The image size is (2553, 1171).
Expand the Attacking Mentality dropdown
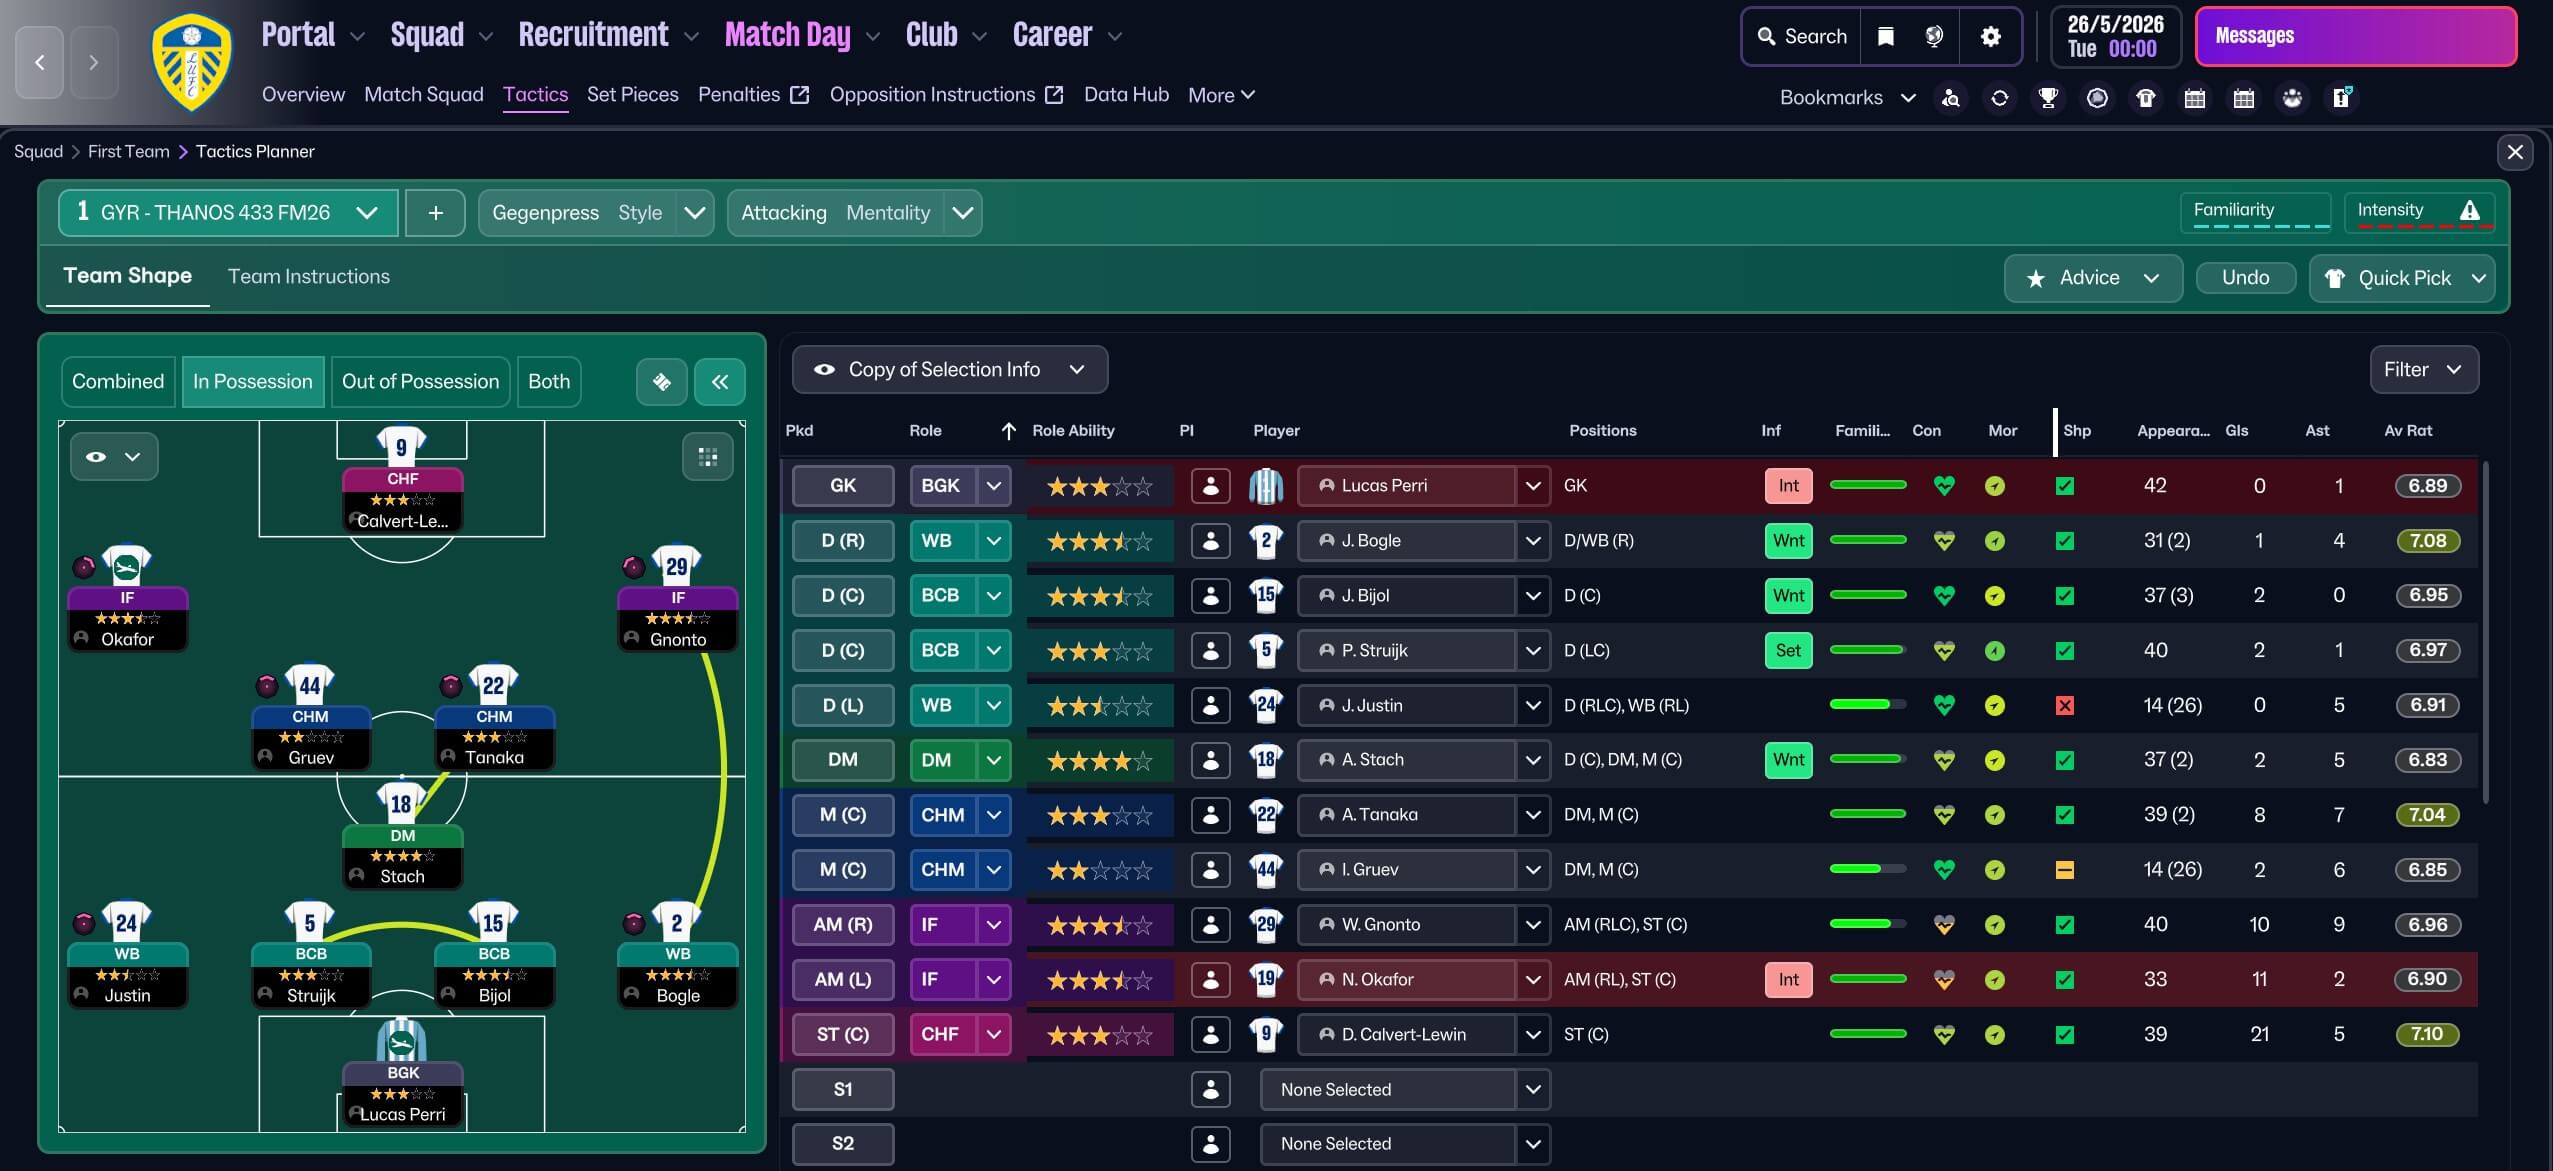pos(962,213)
